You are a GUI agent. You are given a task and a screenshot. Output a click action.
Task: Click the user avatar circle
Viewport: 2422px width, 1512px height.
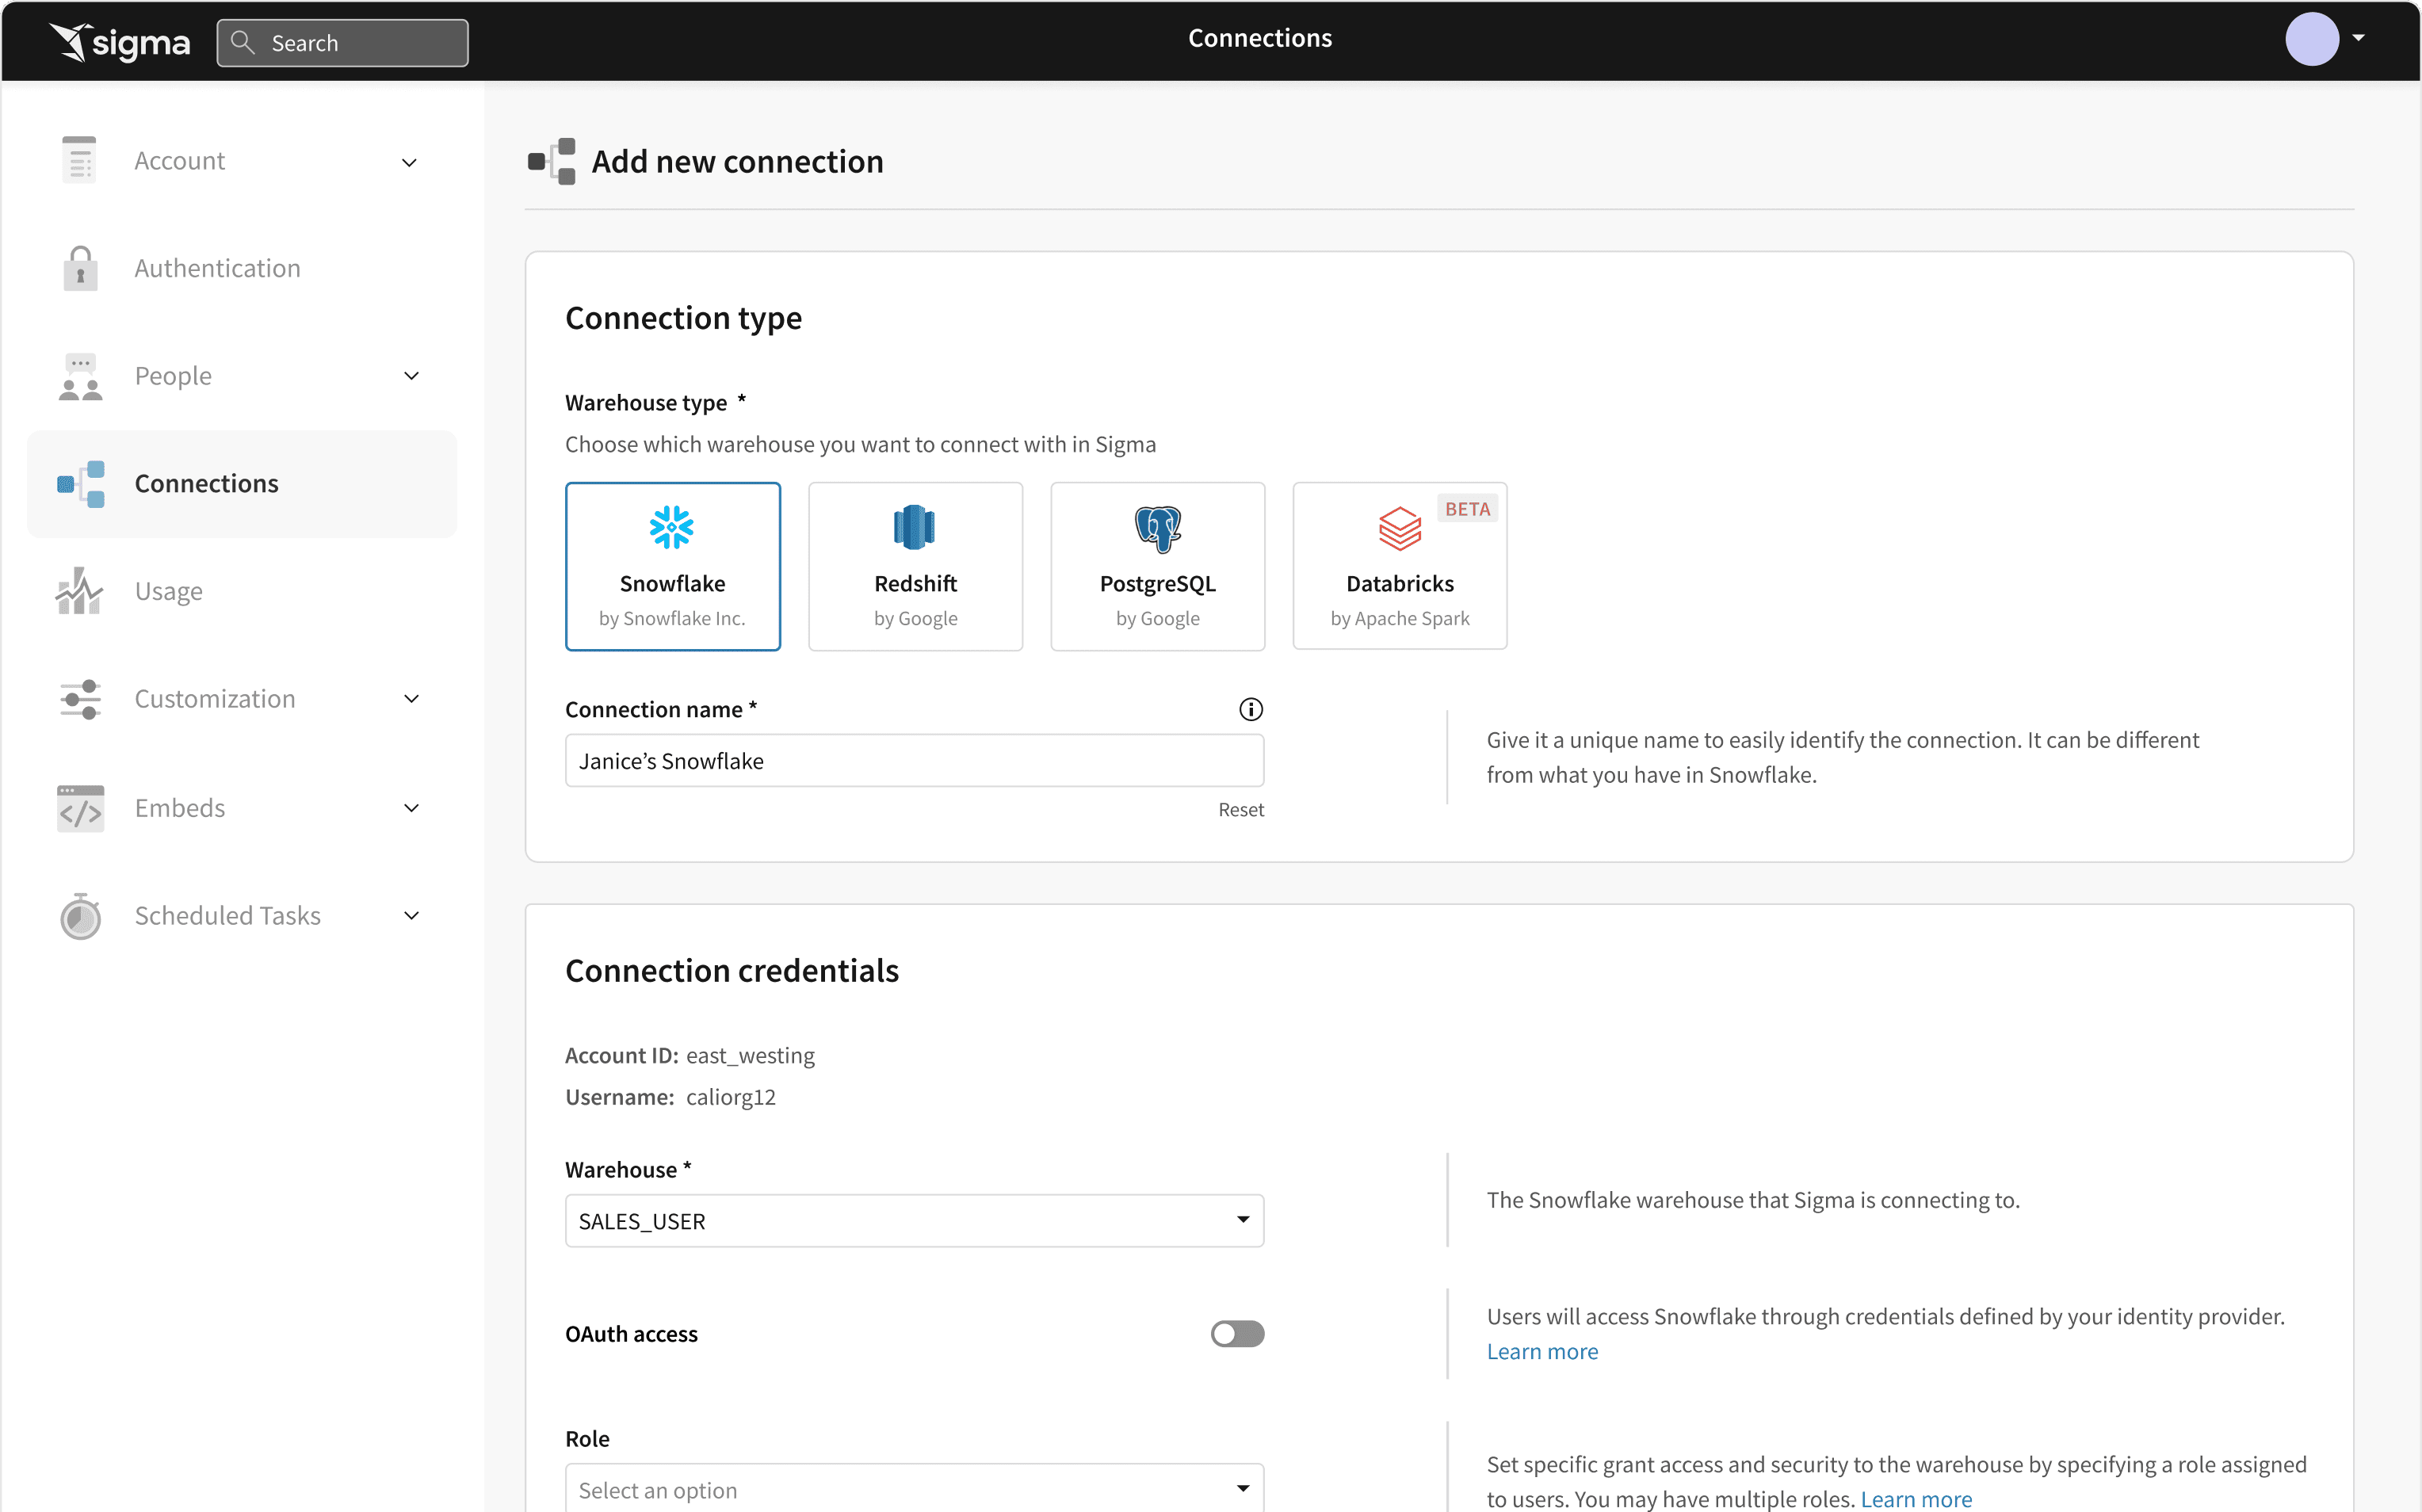(x=2311, y=39)
